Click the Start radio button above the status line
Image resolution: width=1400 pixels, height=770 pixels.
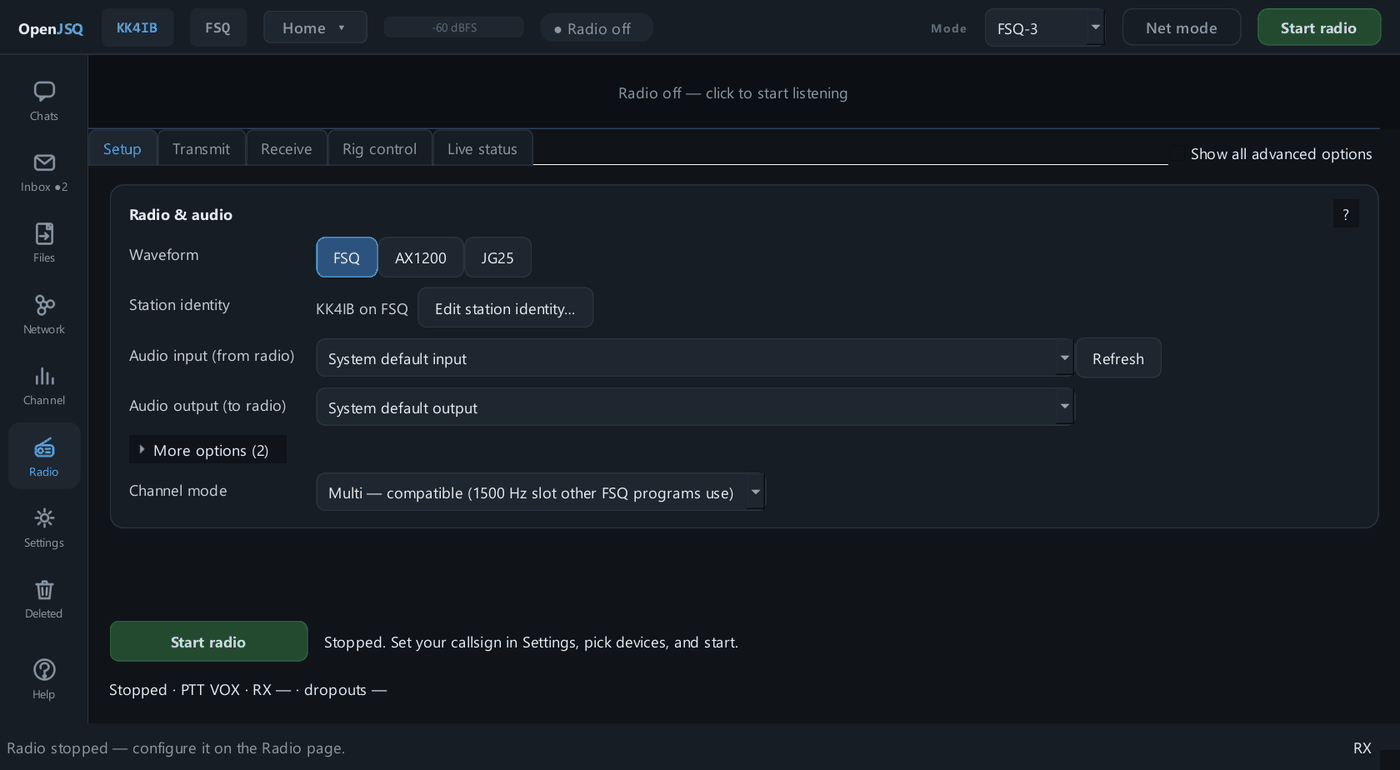209,641
